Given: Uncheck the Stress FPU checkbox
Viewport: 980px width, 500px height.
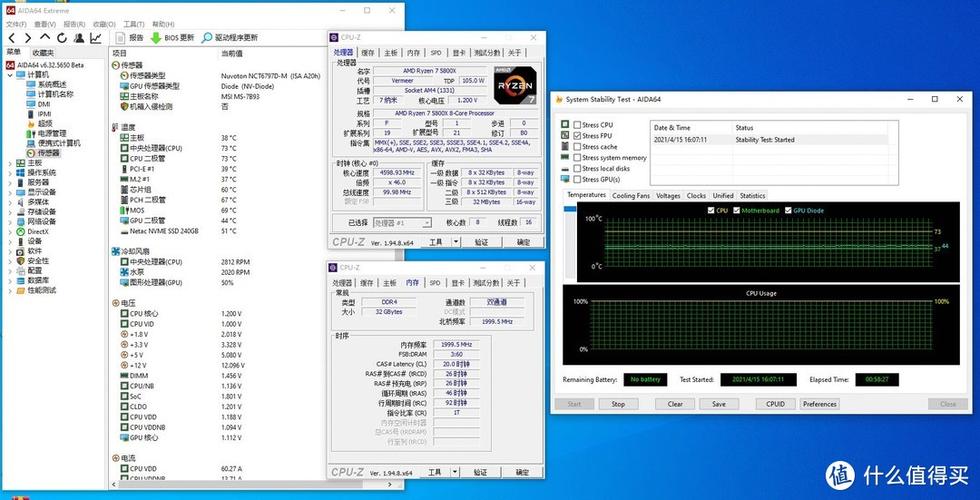Looking at the screenshot, I should coord(577,136).
